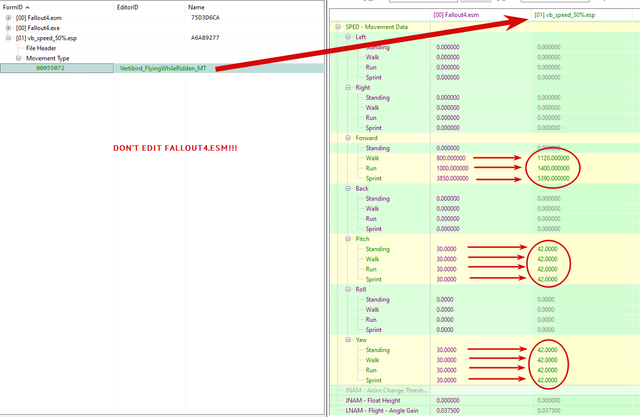Image resolution: width=640 pixels, height=417 pixels.
Task: Select the Forward Run value 1400.000000
Action: (553, 168)
